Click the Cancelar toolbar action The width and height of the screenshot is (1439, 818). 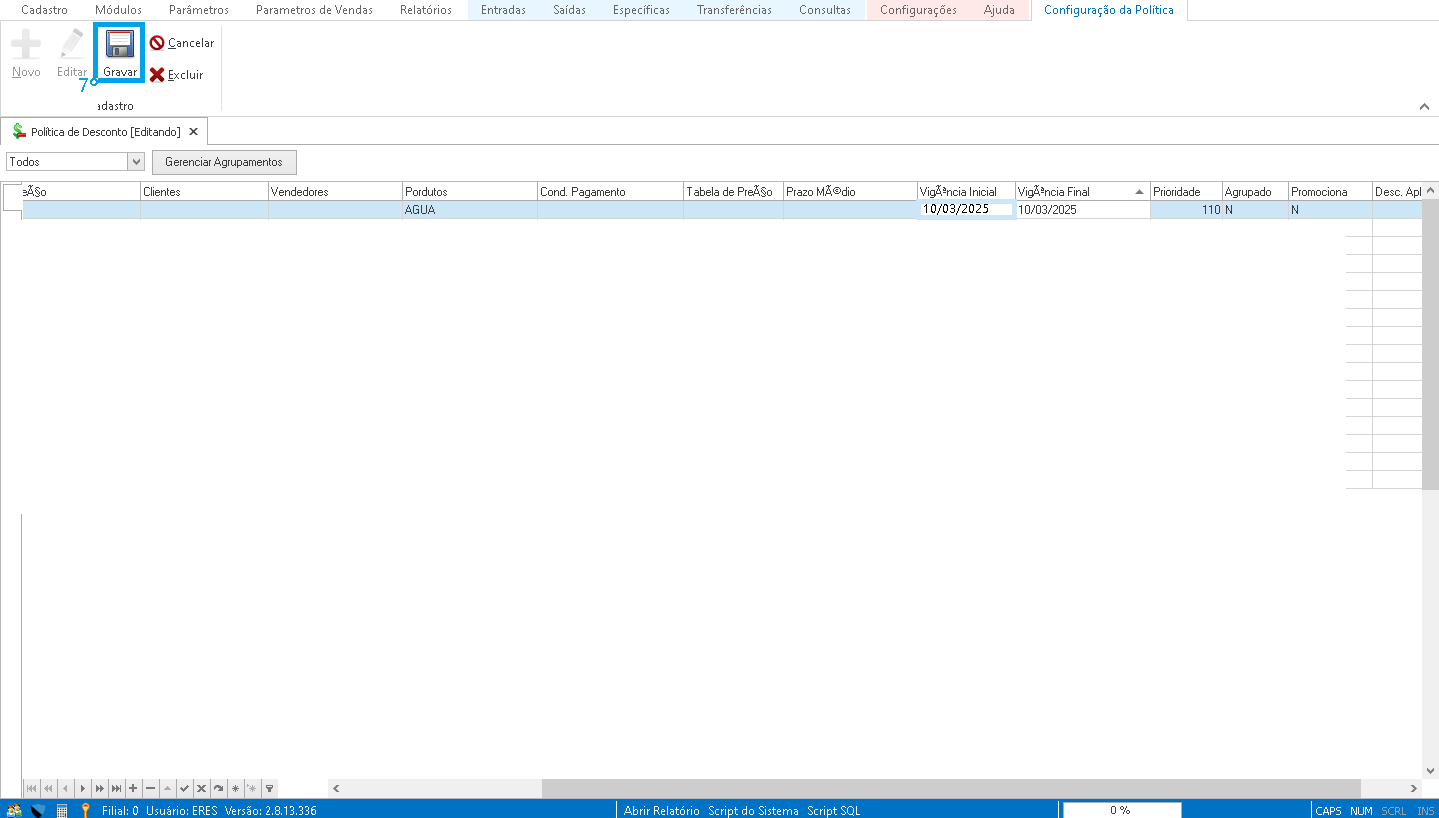(x=182, y=43)
